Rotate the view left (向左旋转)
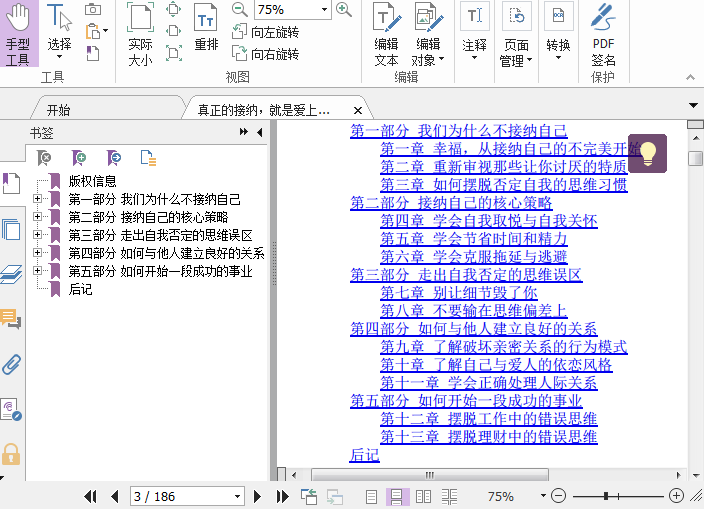 point(266,32)
